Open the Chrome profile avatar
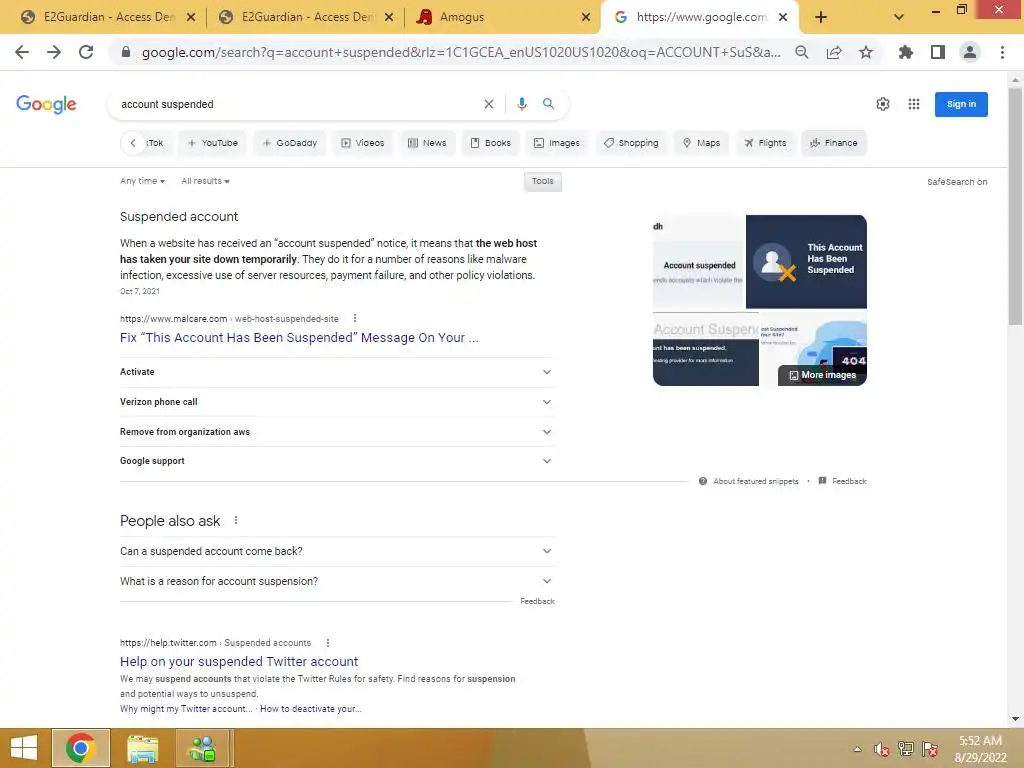The width and height of the screenshot is (1024, 768). pyautogui.click(x=970, y=52)
